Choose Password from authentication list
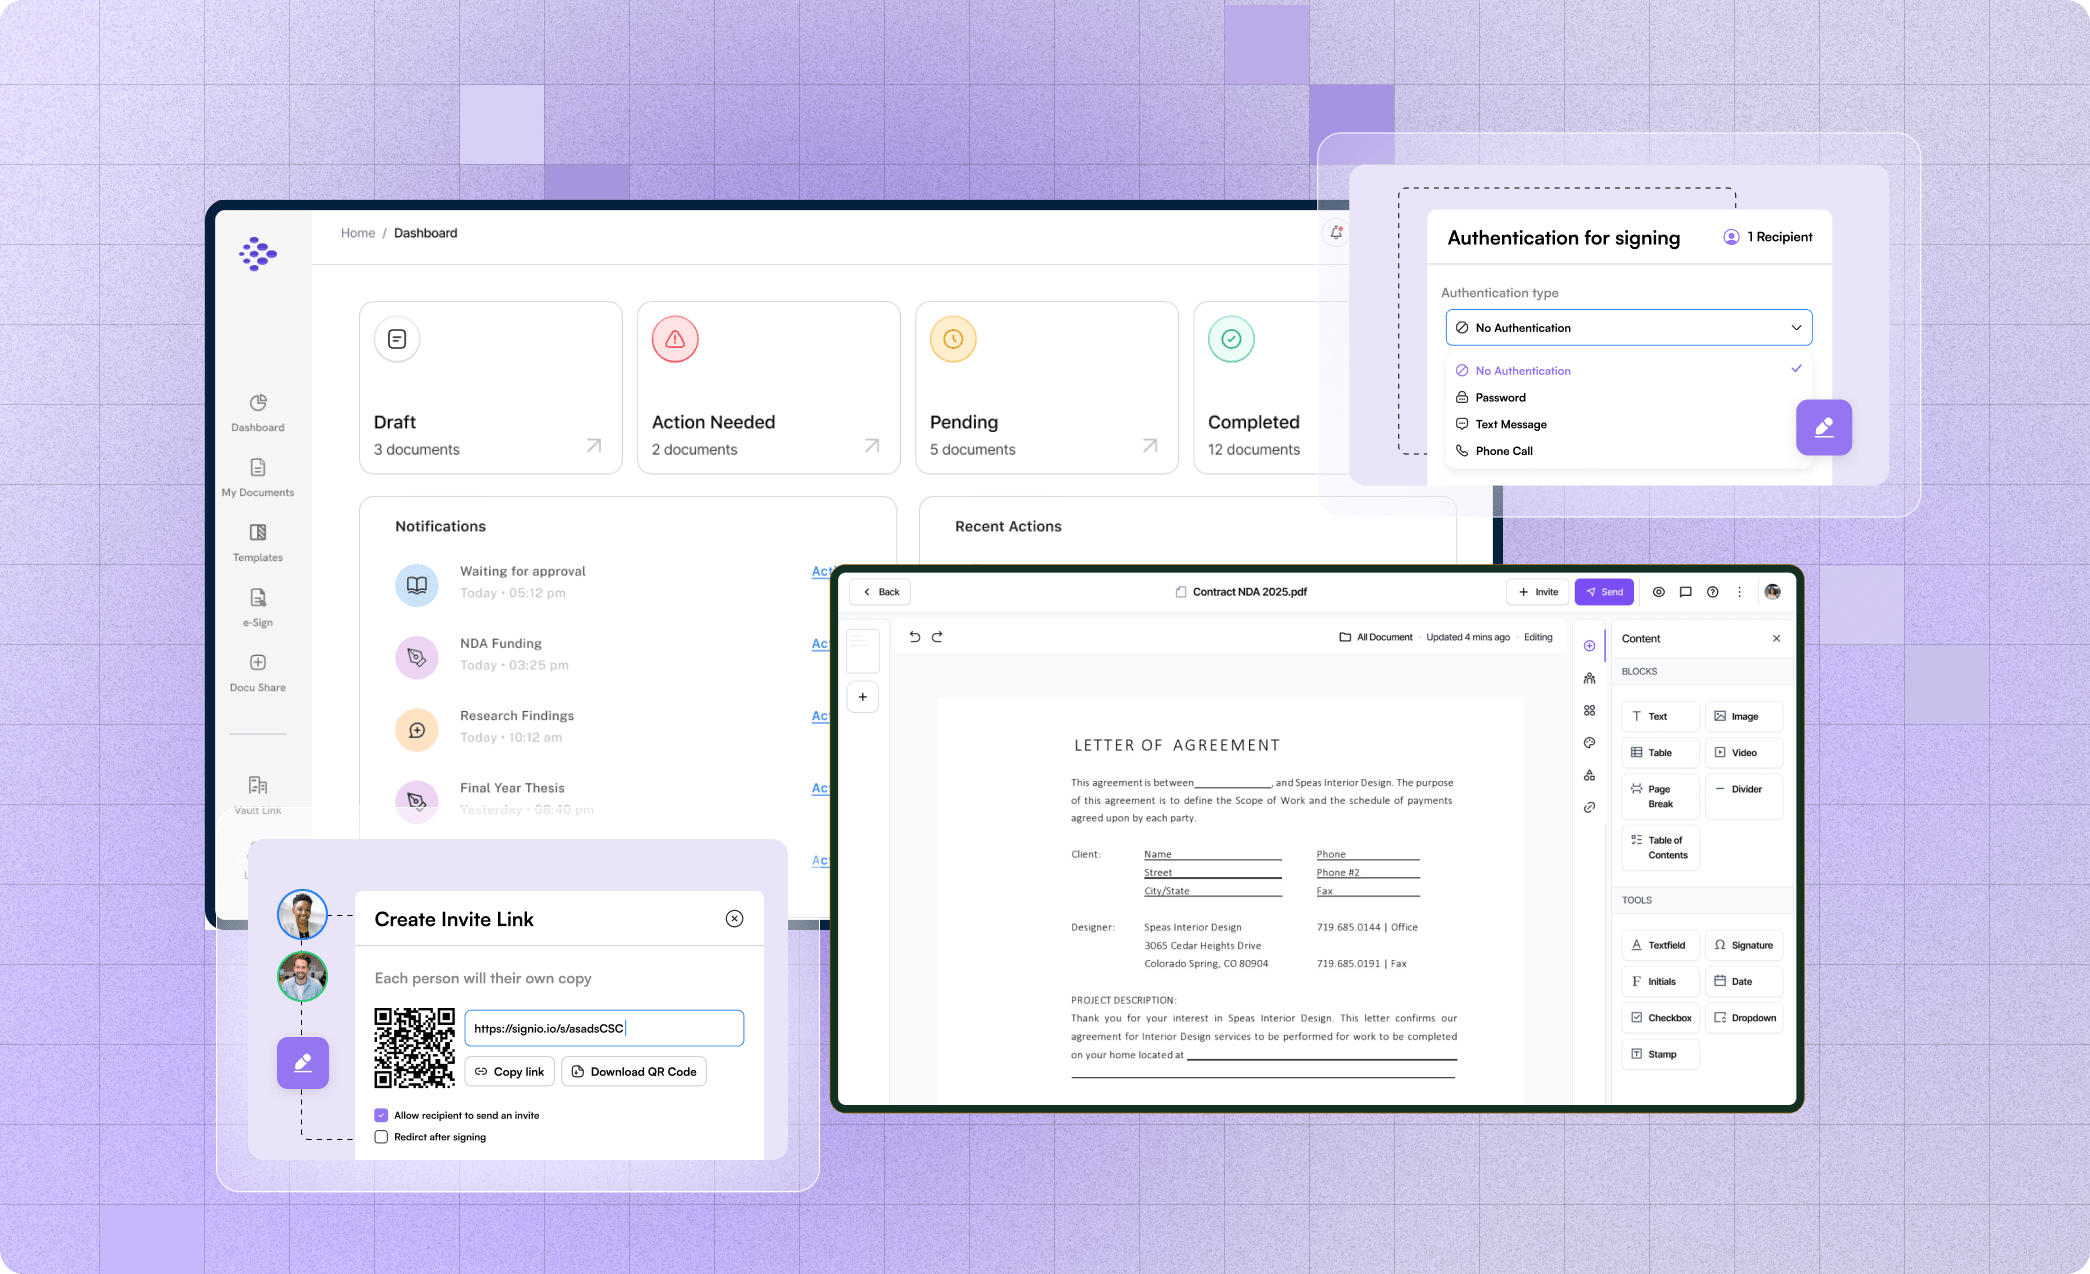 point(1500,397)
